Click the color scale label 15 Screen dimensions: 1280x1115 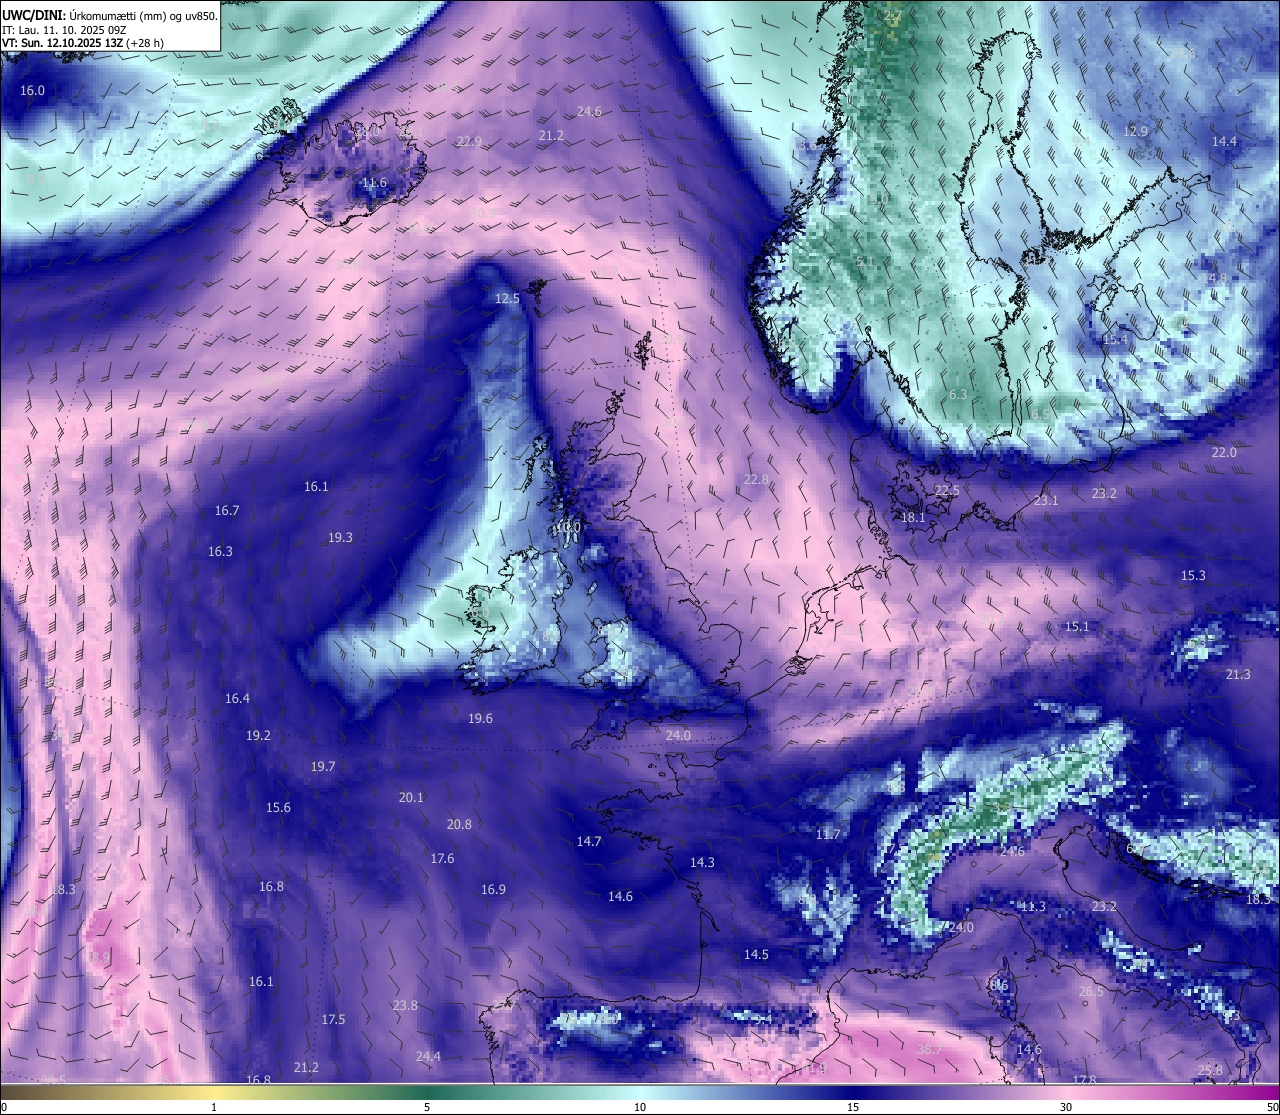[853, 1107]
